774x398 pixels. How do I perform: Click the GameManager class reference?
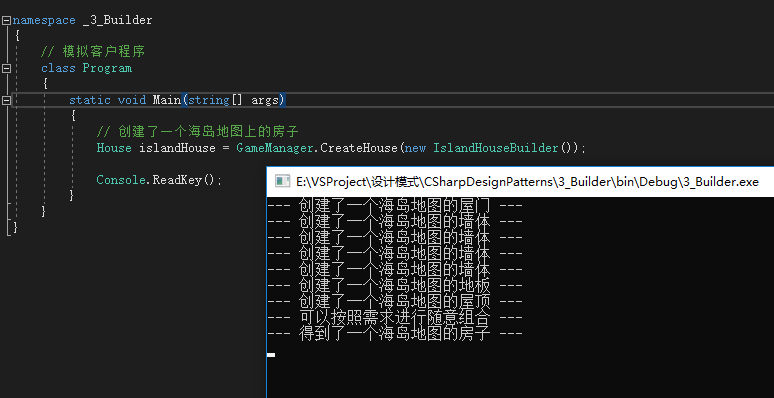(x=275, y=148)
